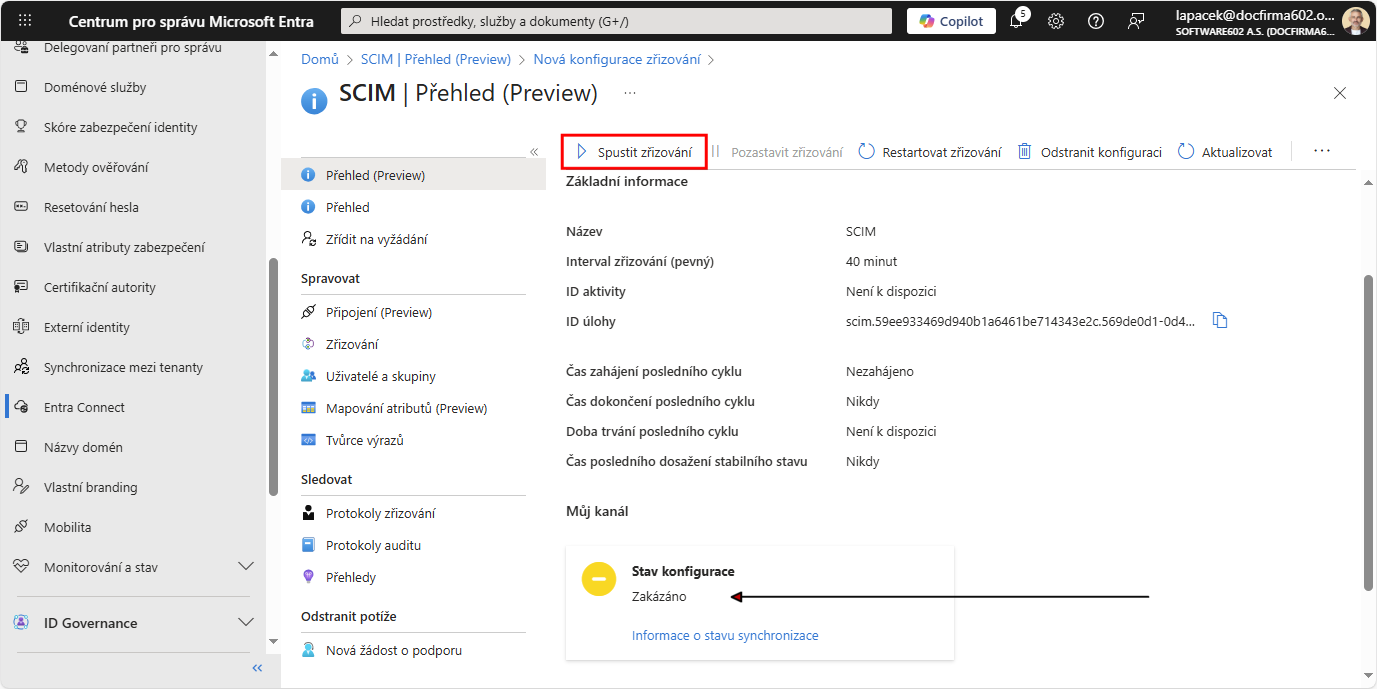
Task: Click Aktualizovat refresh button
Action: (x=1225, y=152)
